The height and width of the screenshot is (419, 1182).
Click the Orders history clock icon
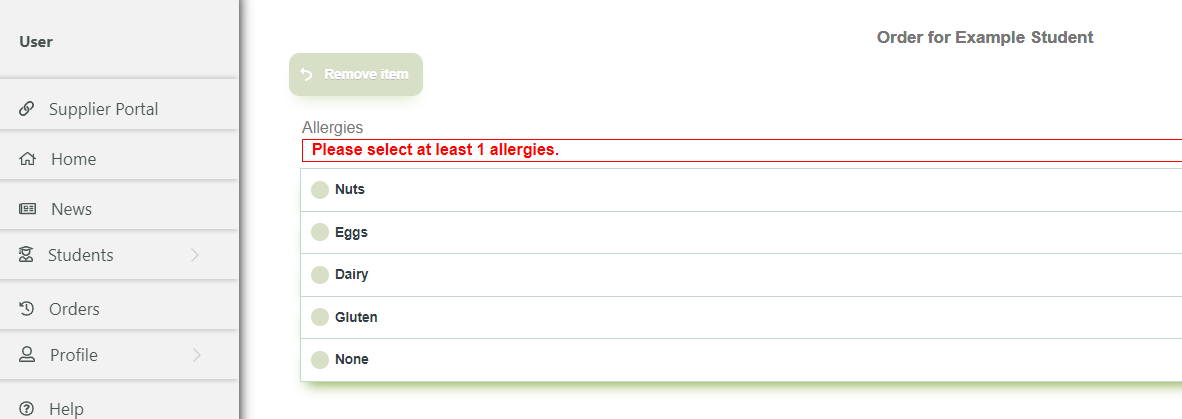click(x=27, y=309)
